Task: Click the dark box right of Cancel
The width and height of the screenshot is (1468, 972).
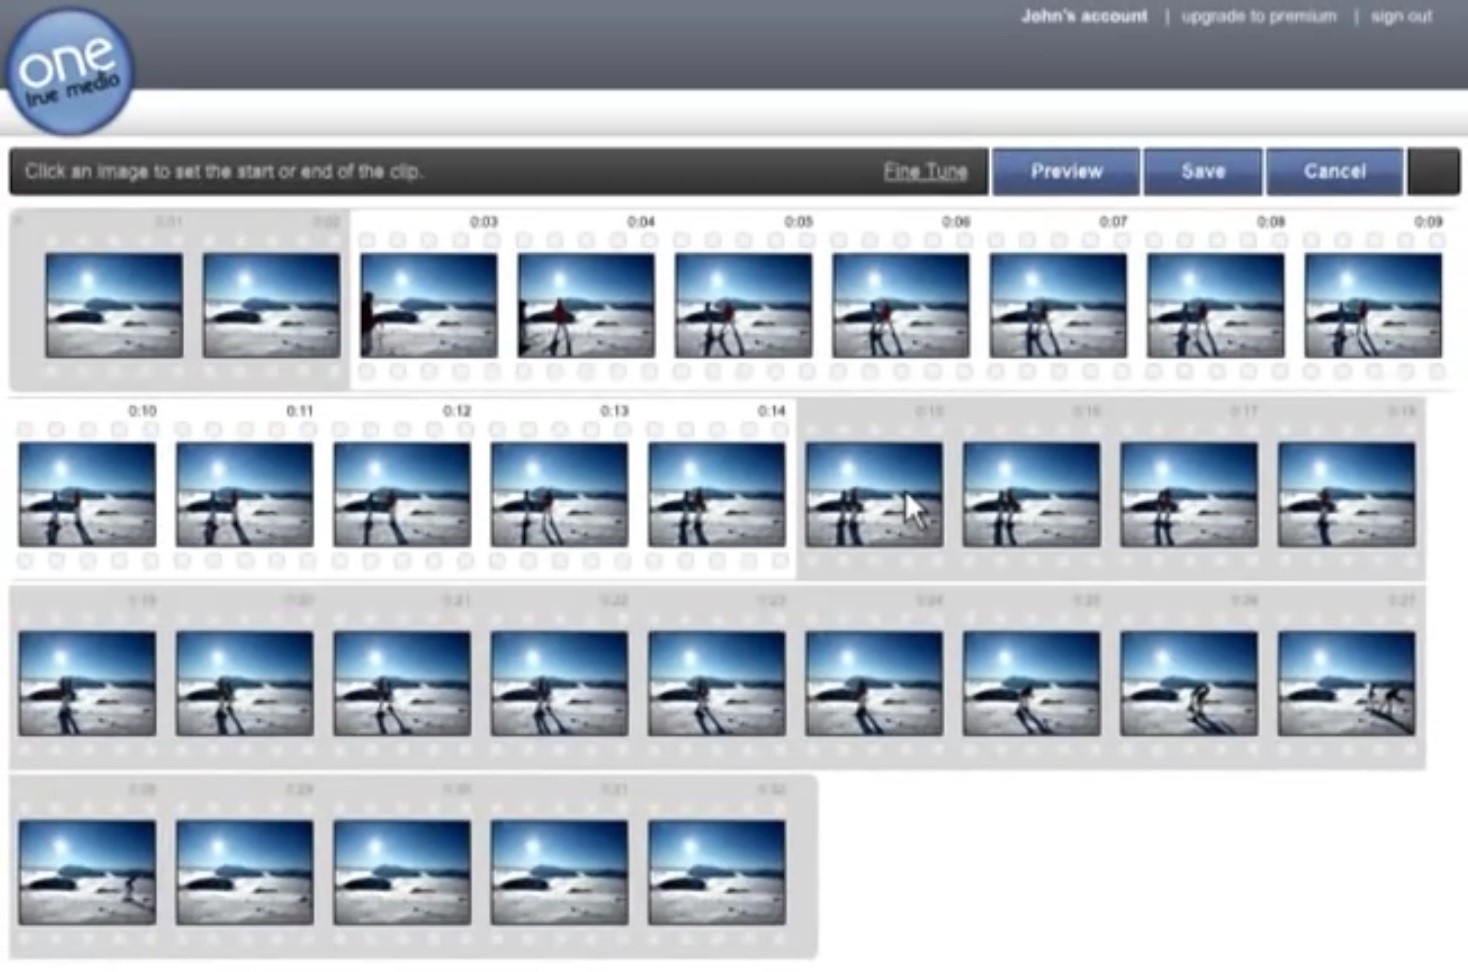Action: click(1434, 171)
